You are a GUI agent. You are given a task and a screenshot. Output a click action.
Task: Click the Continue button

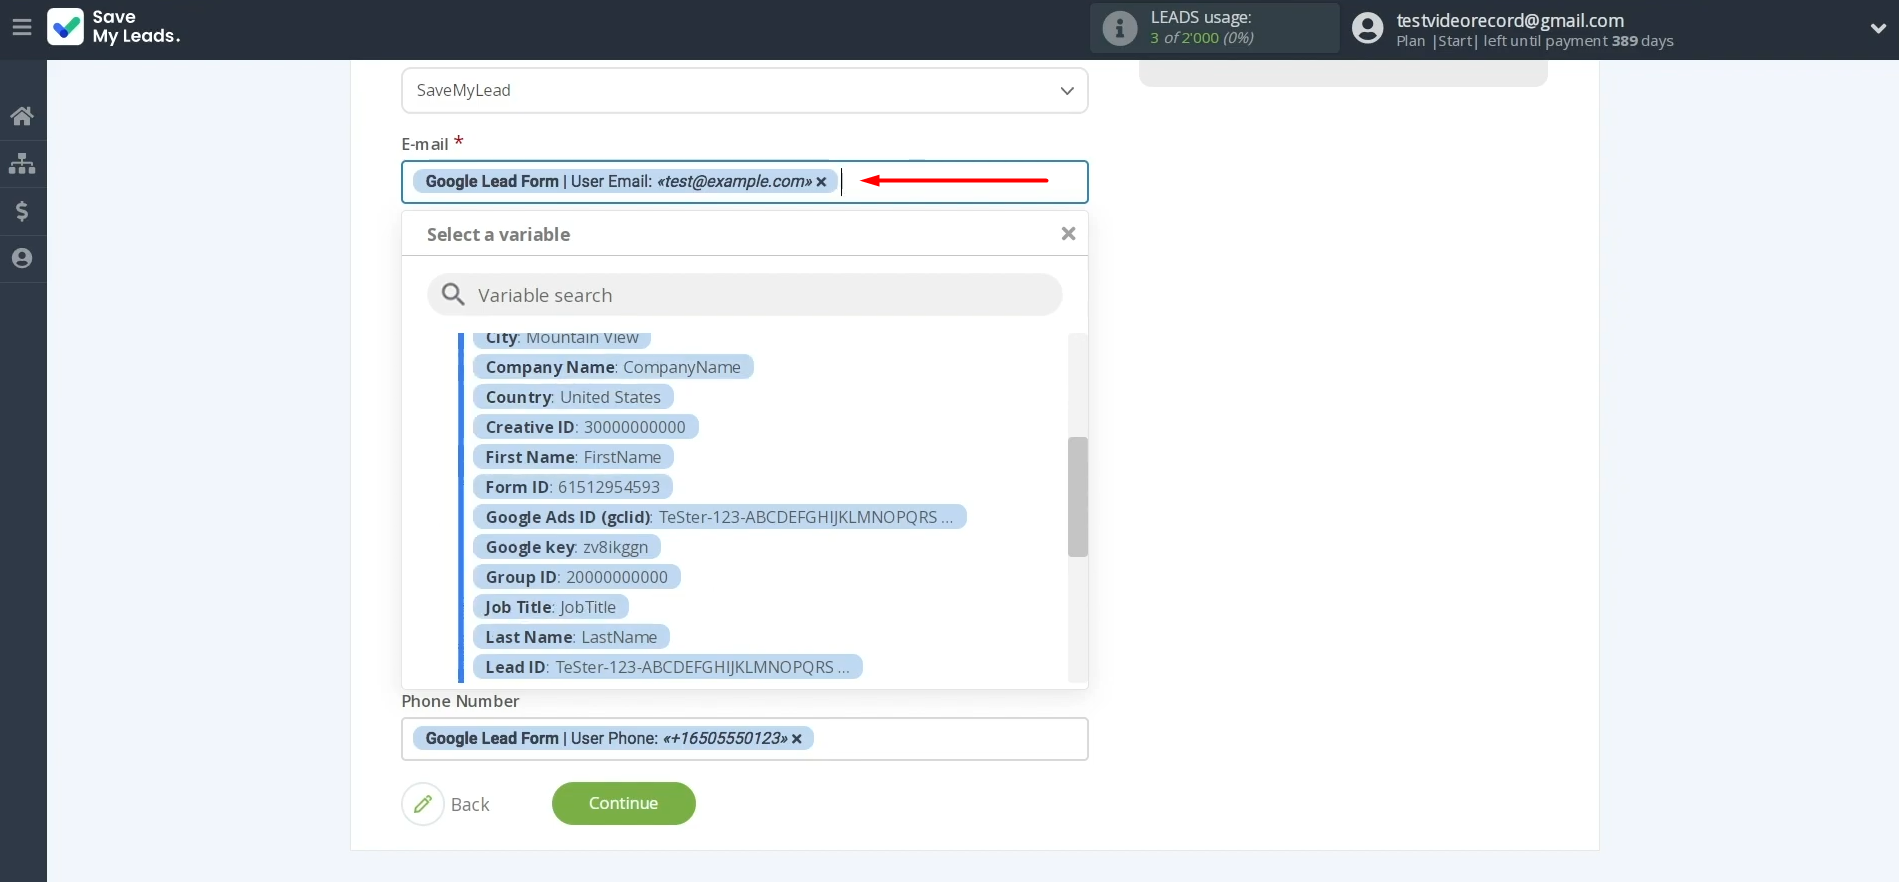pos(623,804)
